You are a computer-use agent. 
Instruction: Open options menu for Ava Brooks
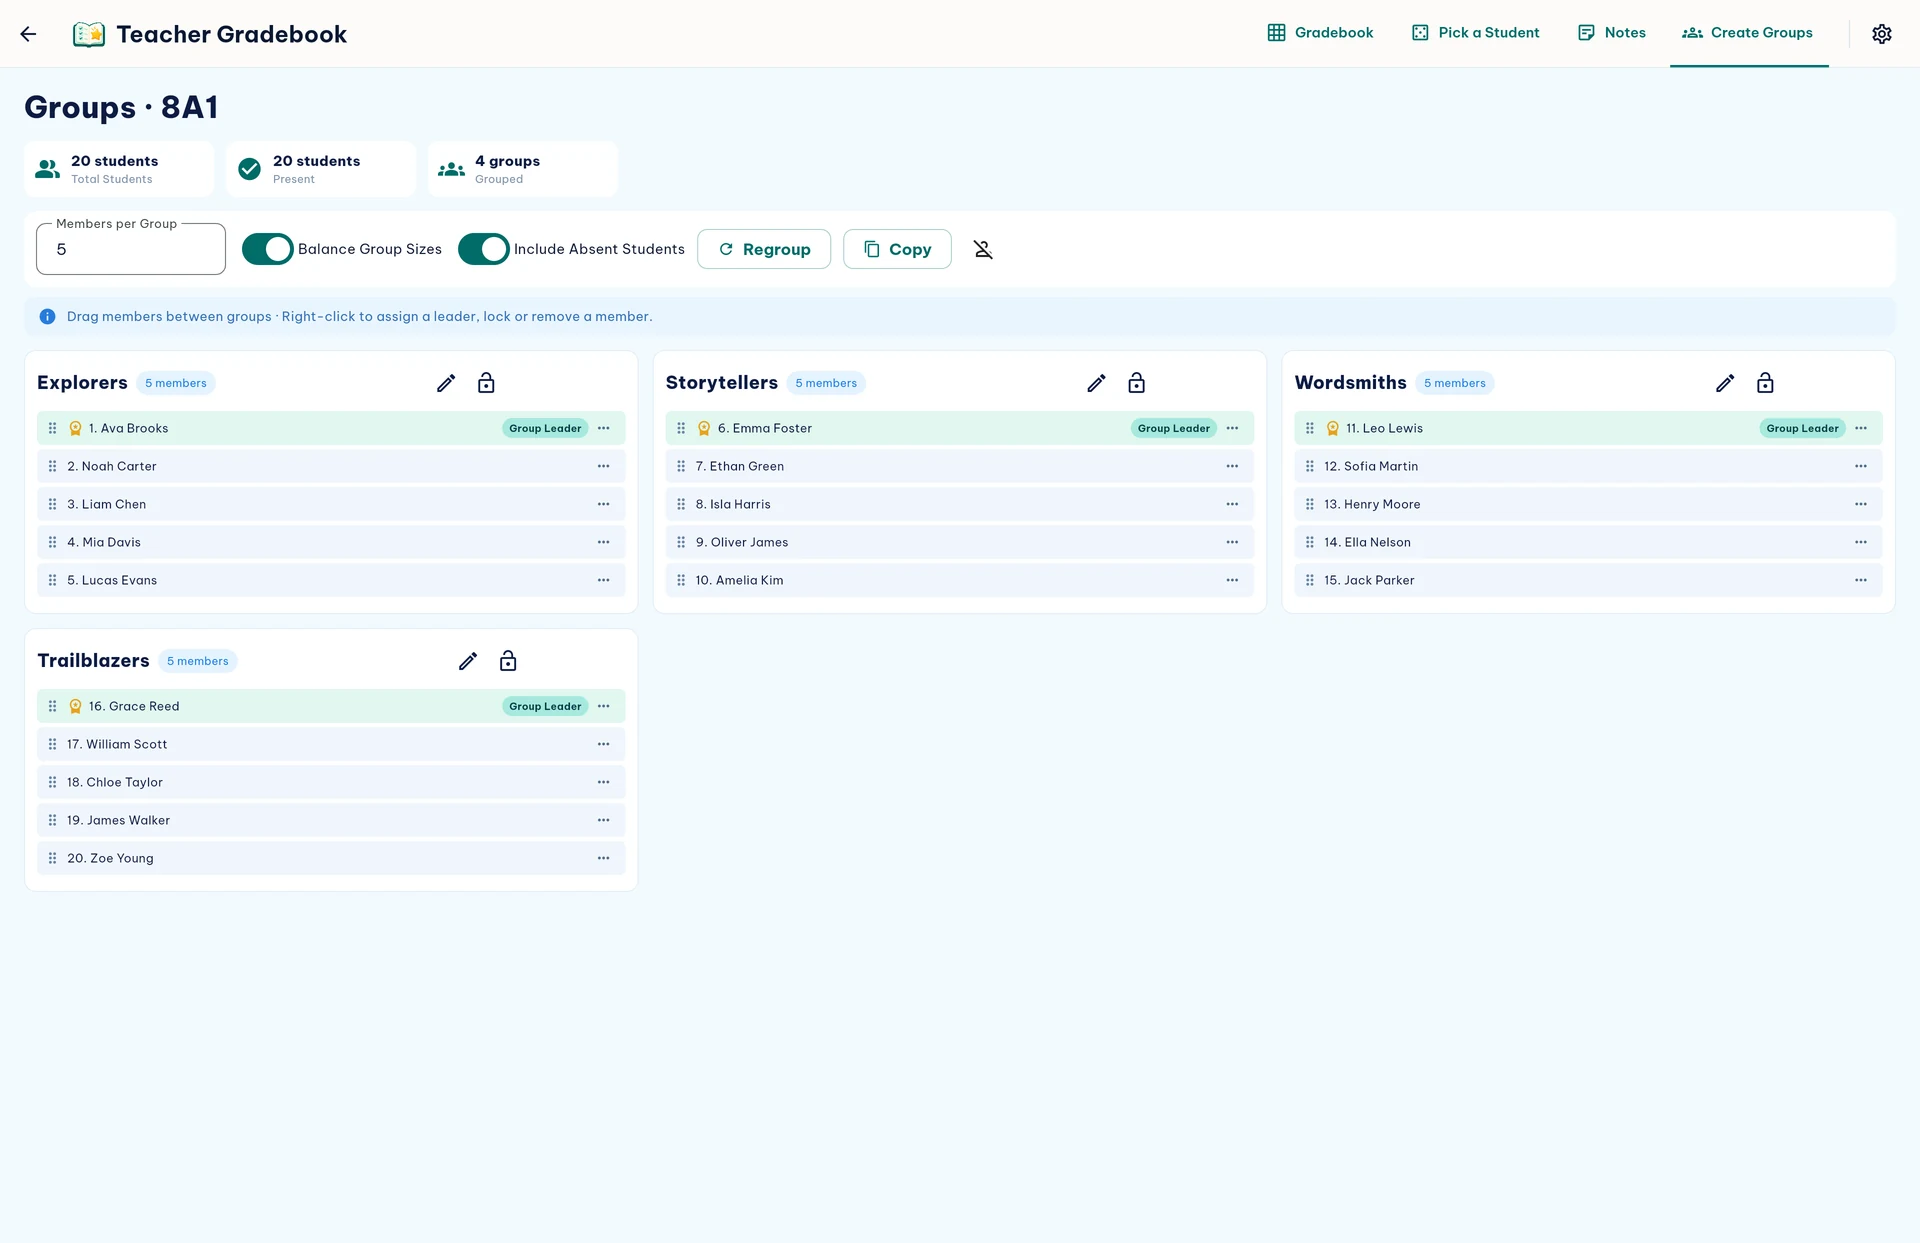pos(603,428)
